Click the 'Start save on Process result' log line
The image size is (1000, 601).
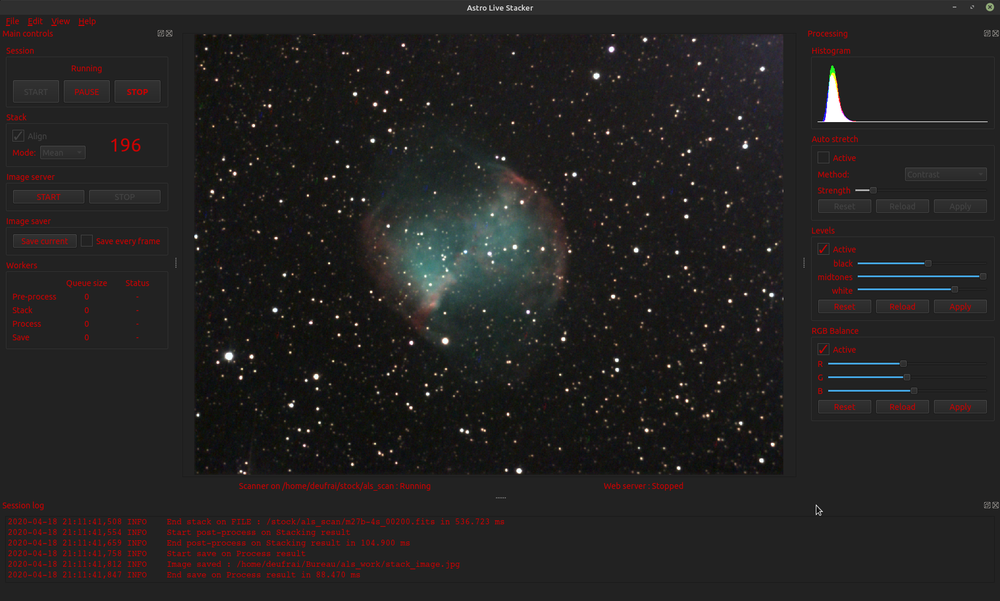point(156,553)
